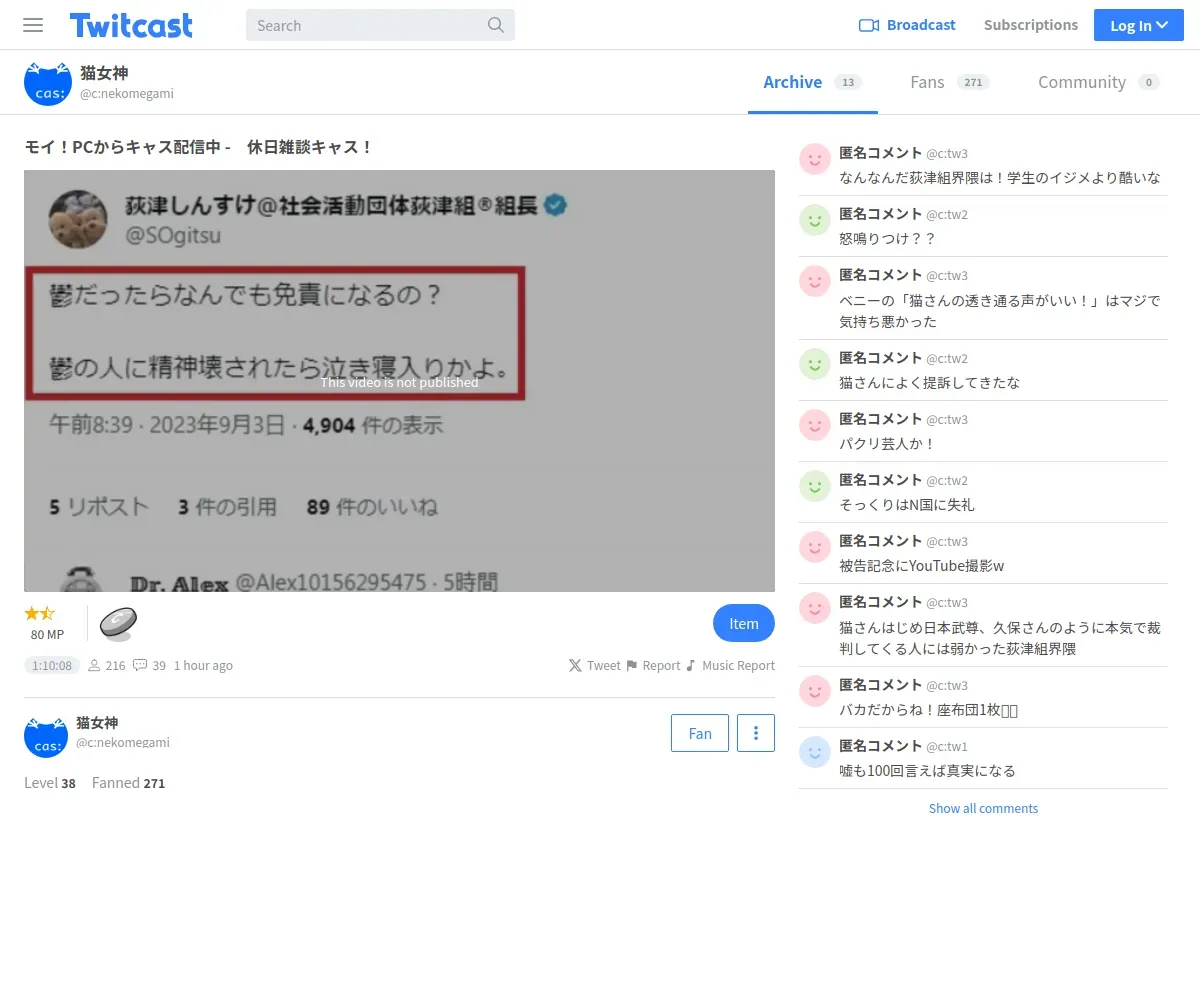Viewport: 1200px width, 1000px height.
Task: Click avatar of comment ベニーの「猫さんの透き通る声
Action: [815, 281]
